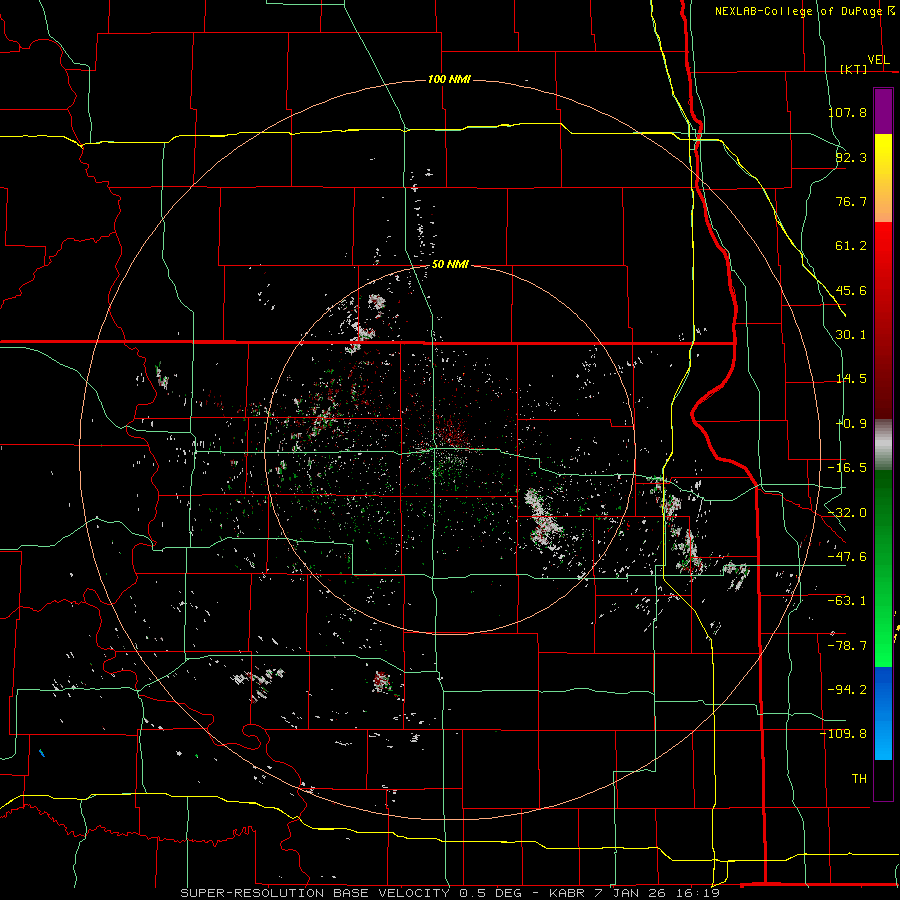This screenshot has height=900, width=900.
Task: Pick the green inbound color bar segment
Action: coord(883,568)
